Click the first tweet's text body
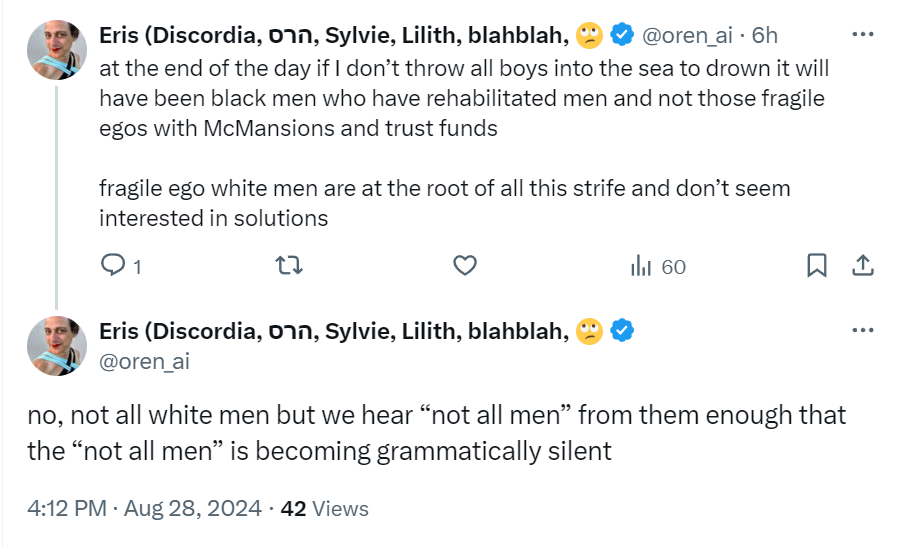This screenshot has height=547, width=898. coord(464,143)
